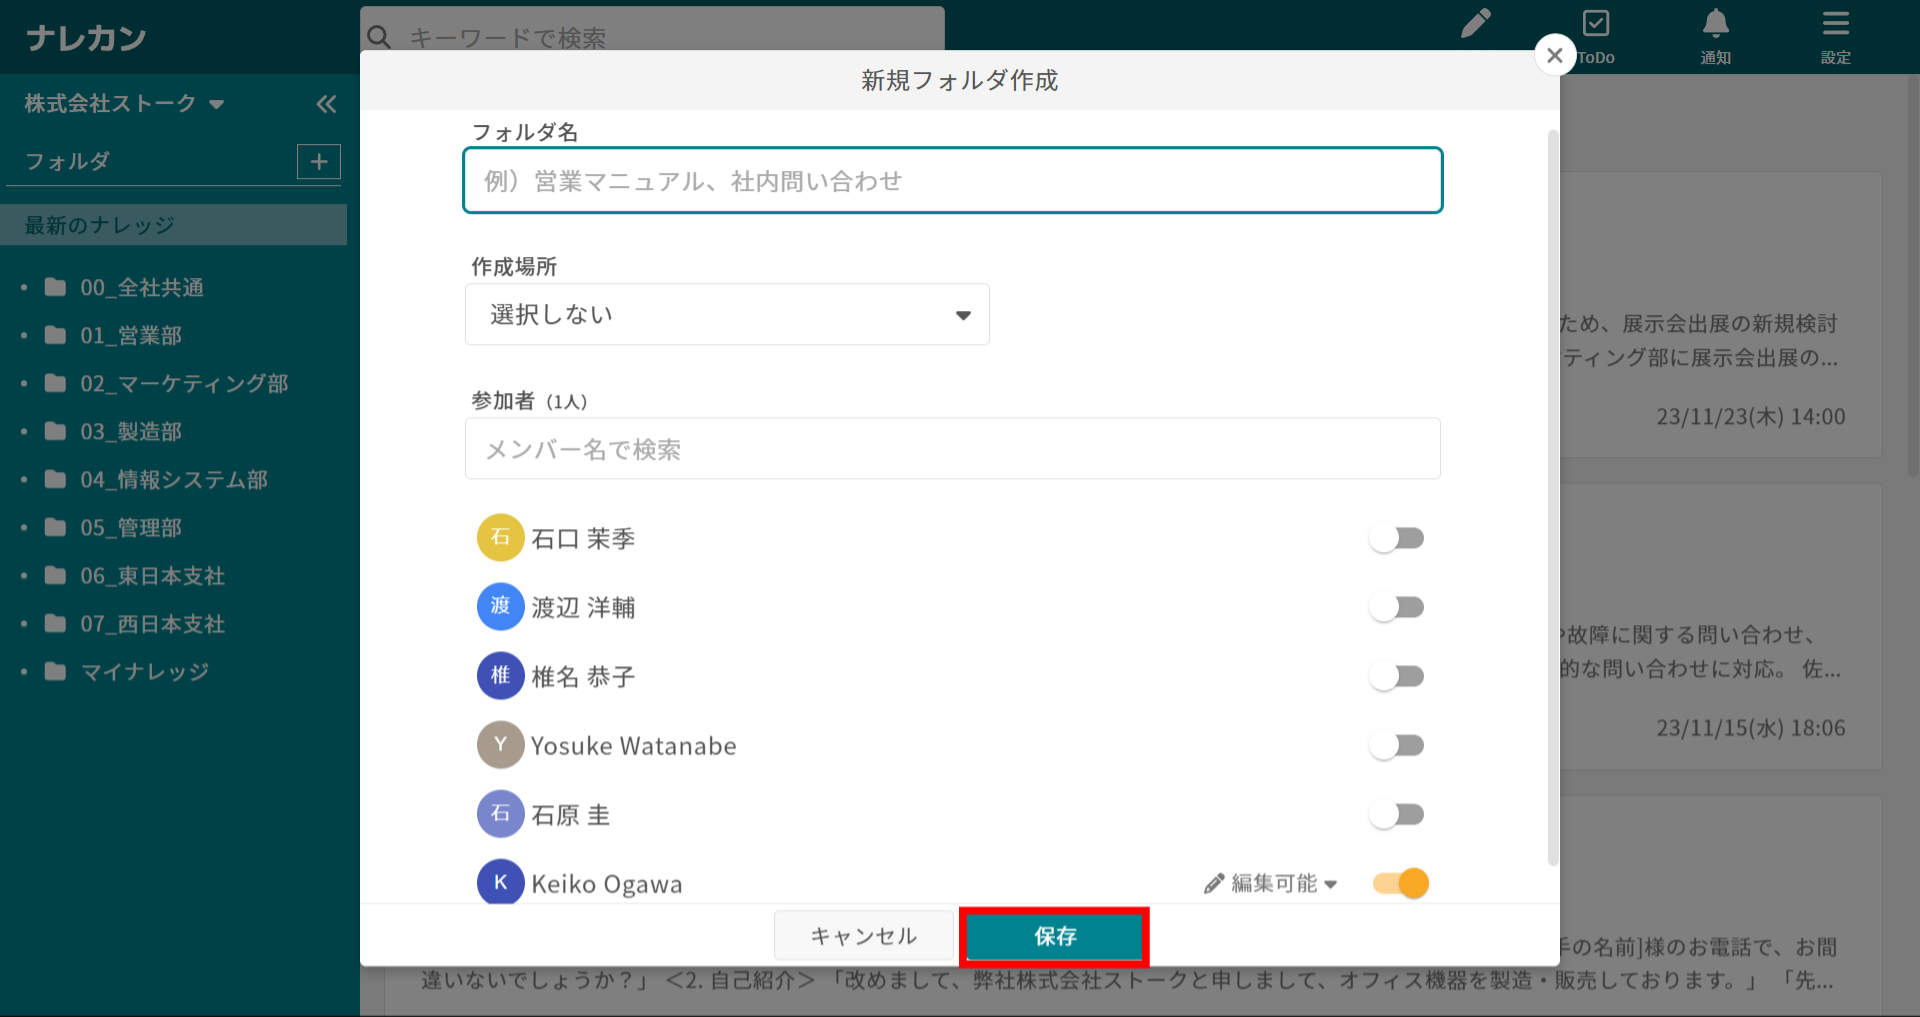
Task: Toggle on participant 渡辺 洋輔
Action: tap(1397, 608)
